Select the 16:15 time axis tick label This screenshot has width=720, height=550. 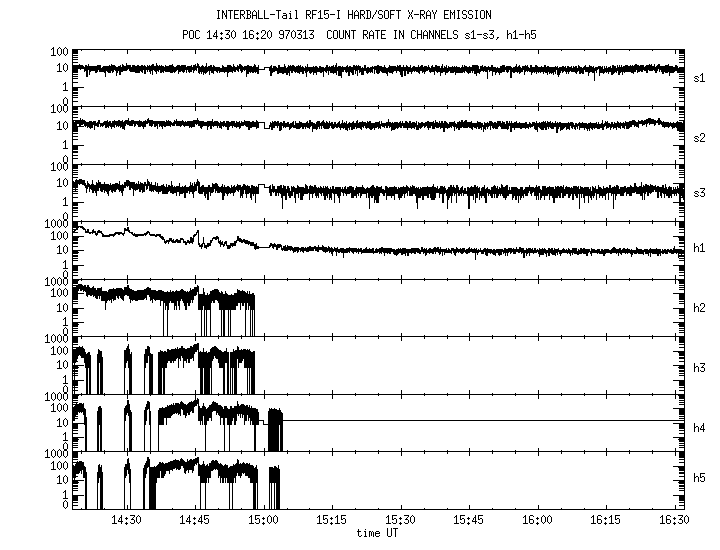(x=607, y=522)
